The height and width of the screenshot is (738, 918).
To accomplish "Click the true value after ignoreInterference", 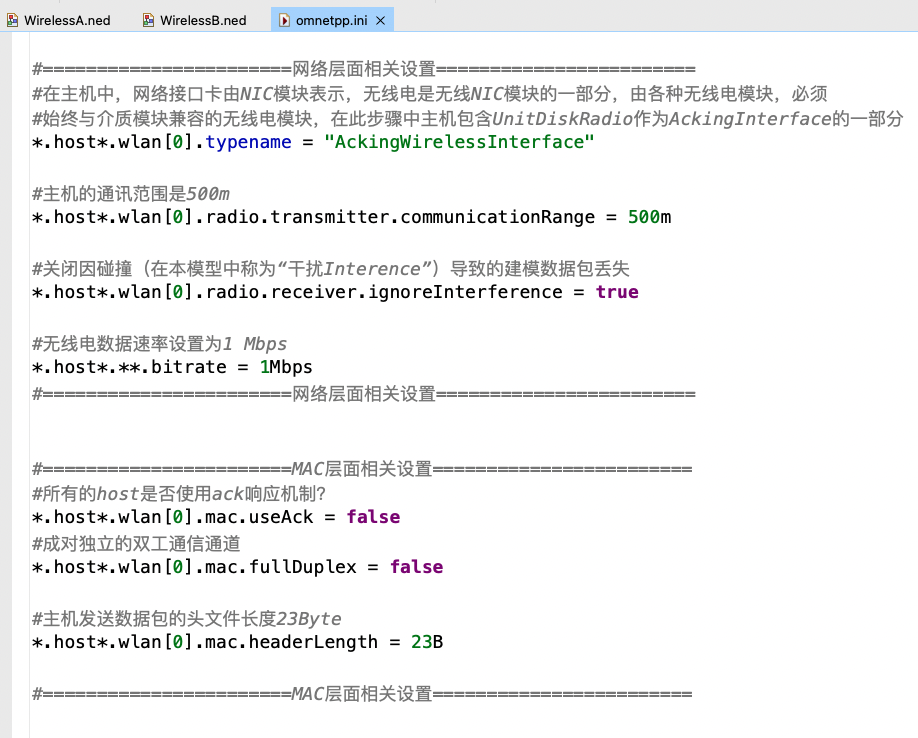I will (x=617, y=292).
